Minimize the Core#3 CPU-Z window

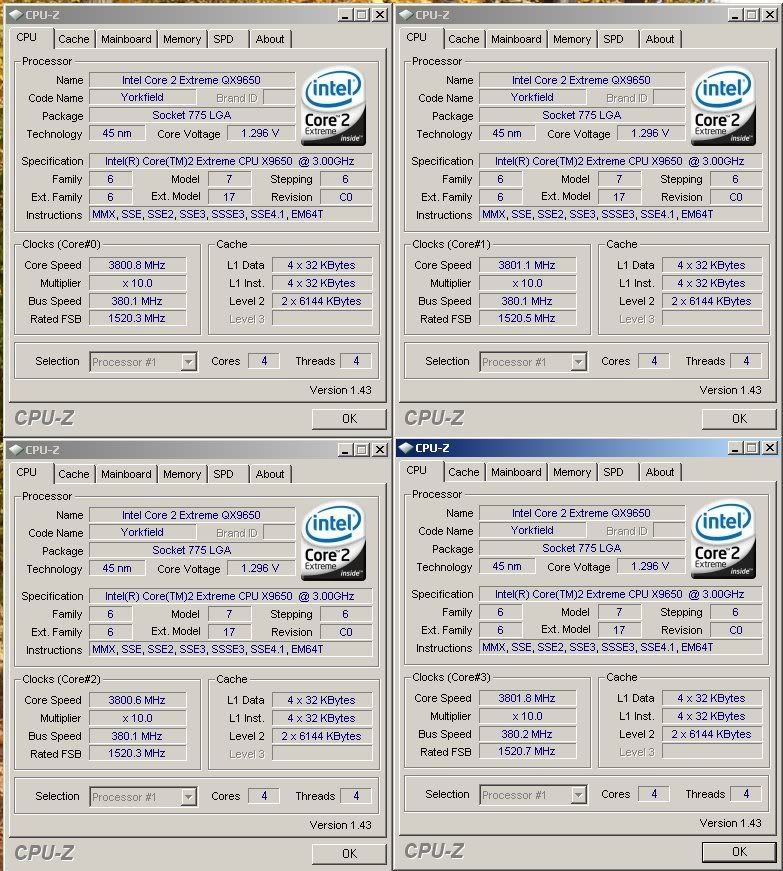pyautogui.click(x=735, y=448)
